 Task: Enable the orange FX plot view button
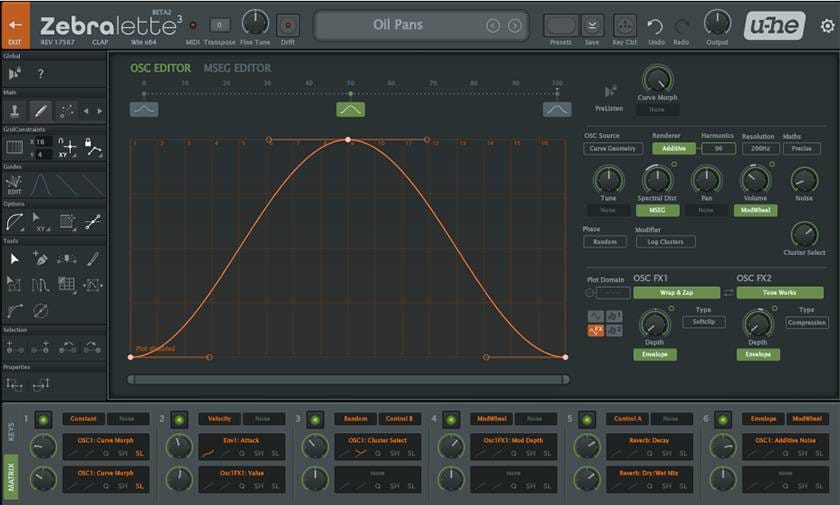coord(596,330)
